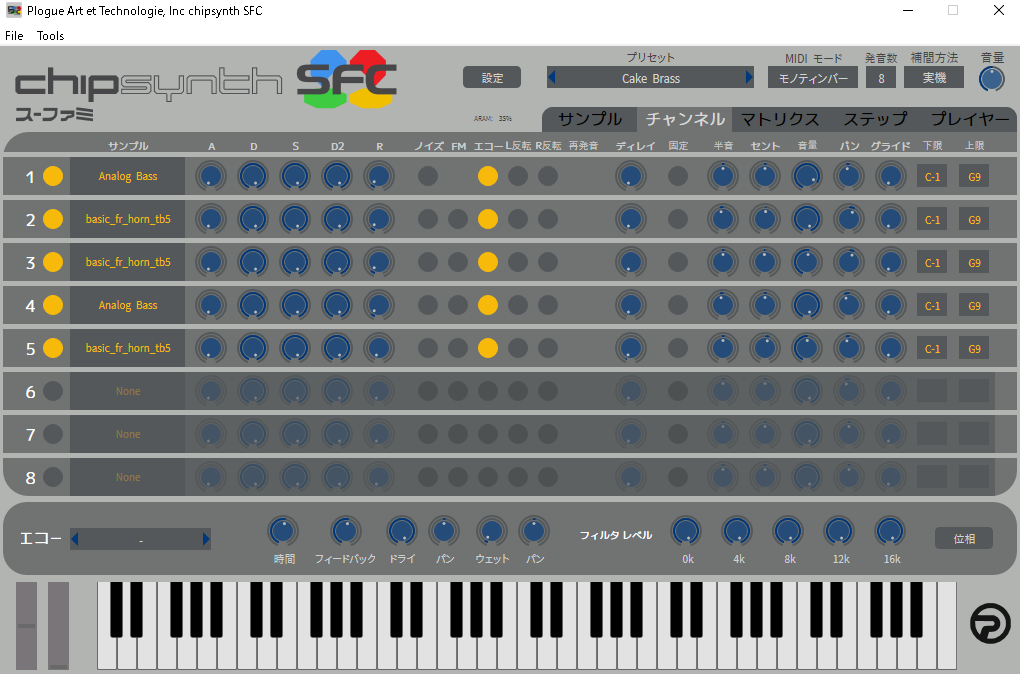Click channel 4 ディレイ delay knob
This screenshot has height=674, width=1020.
[x=631, y=305]
